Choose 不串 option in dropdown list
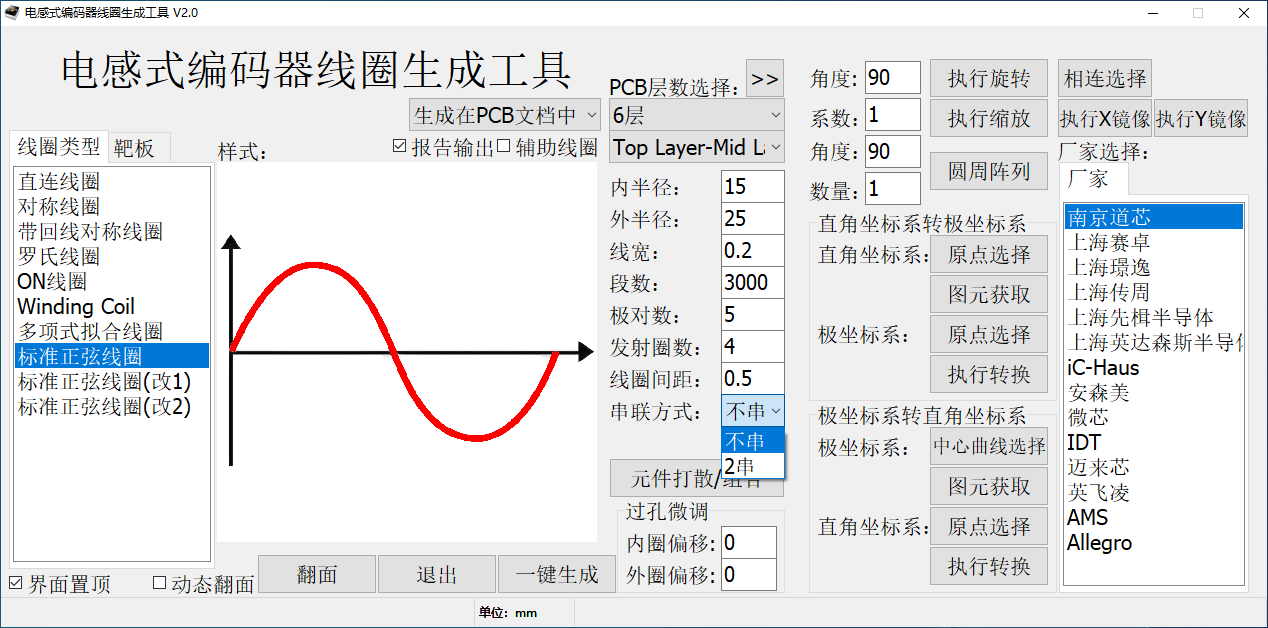This screenshot has height=628, width=1268. (x=753, y=441)
